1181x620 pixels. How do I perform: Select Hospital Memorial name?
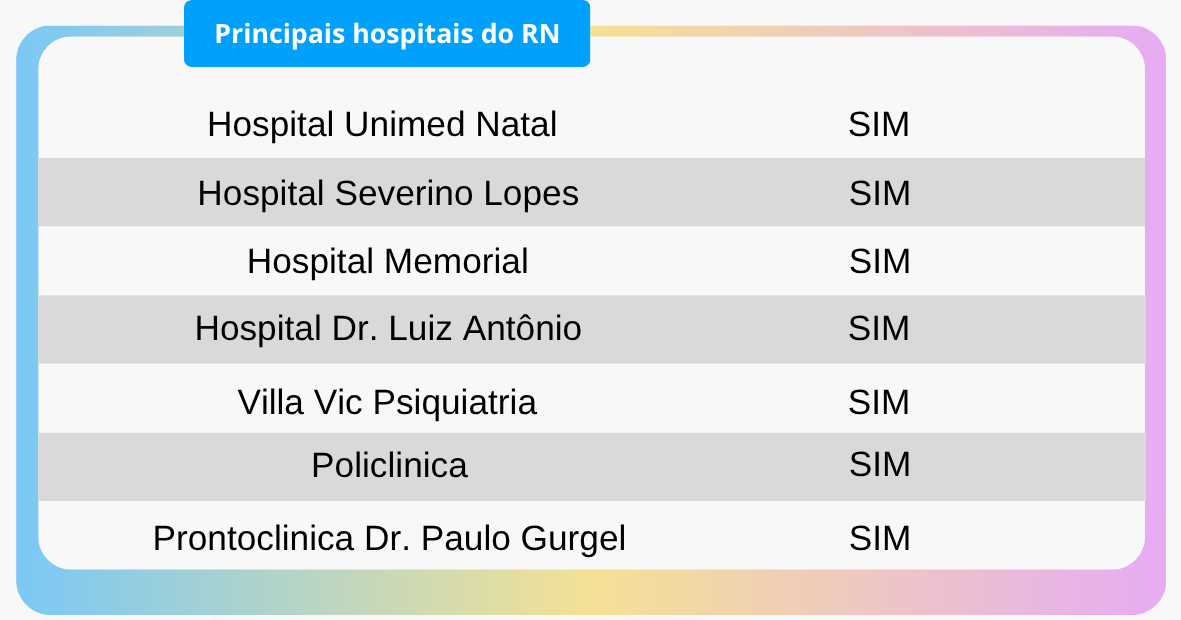387,261
